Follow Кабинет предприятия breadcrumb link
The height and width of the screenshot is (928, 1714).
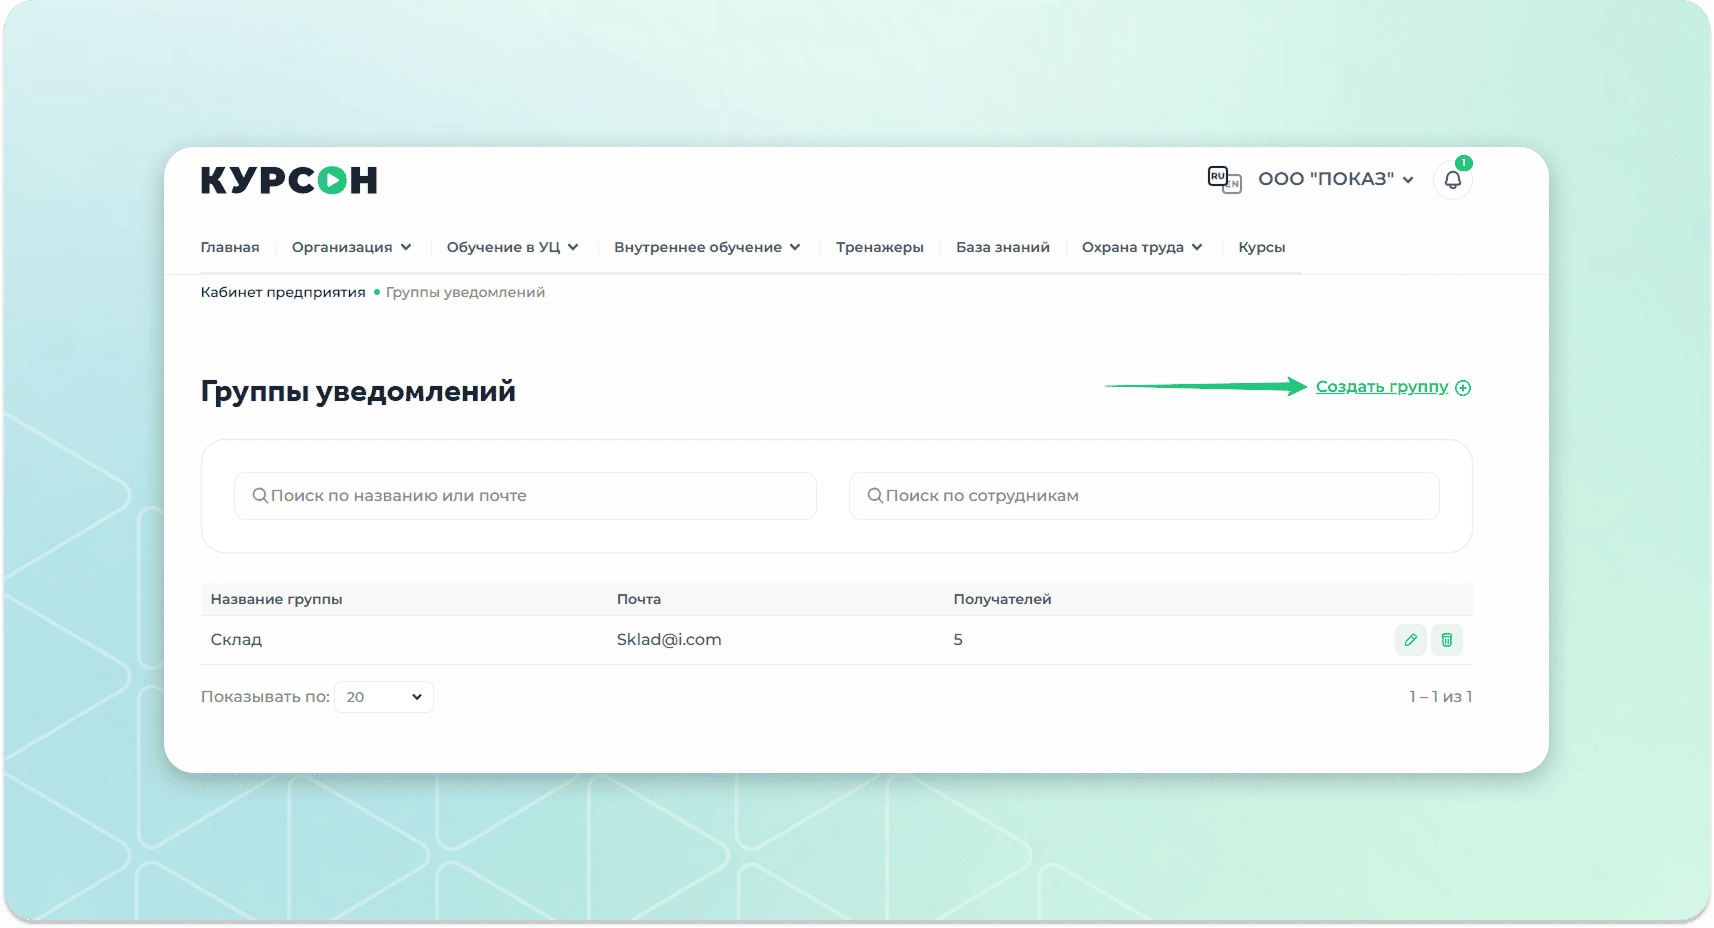coord(283,292)
